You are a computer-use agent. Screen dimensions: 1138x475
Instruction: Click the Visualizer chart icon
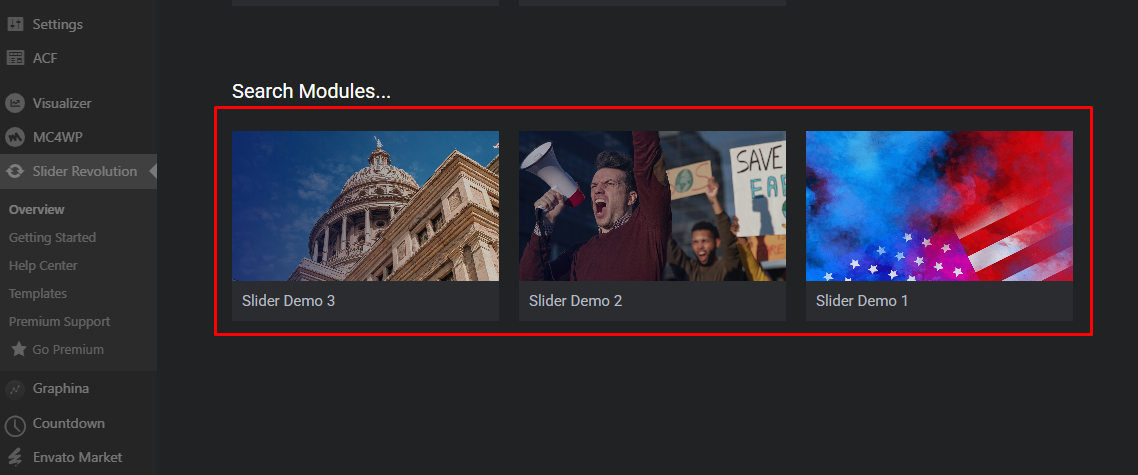(x=15, y=103)
